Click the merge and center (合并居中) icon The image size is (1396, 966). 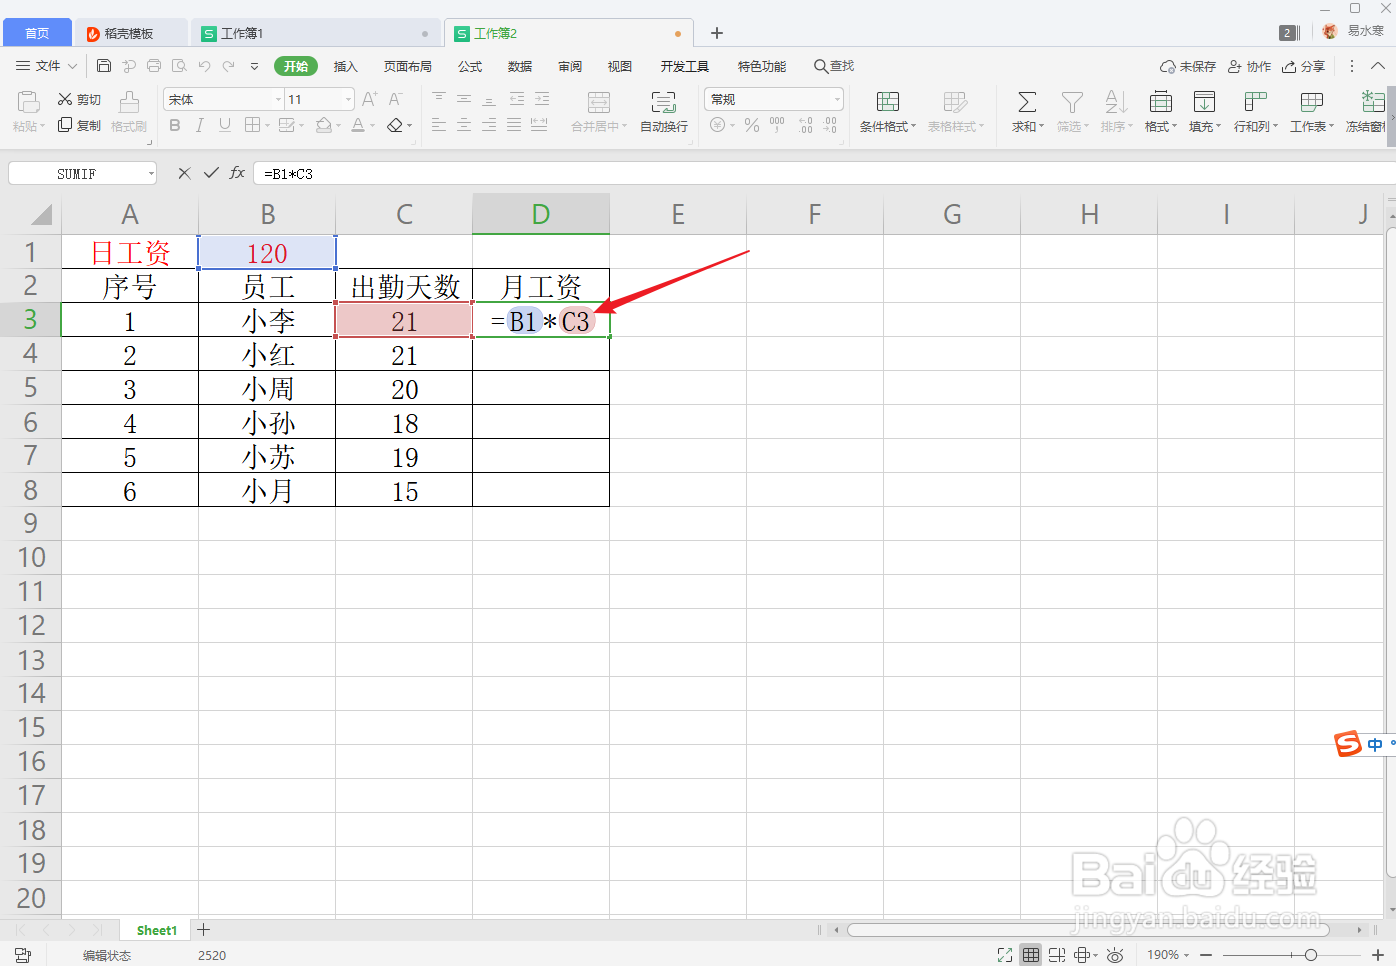tap(598, 102)
